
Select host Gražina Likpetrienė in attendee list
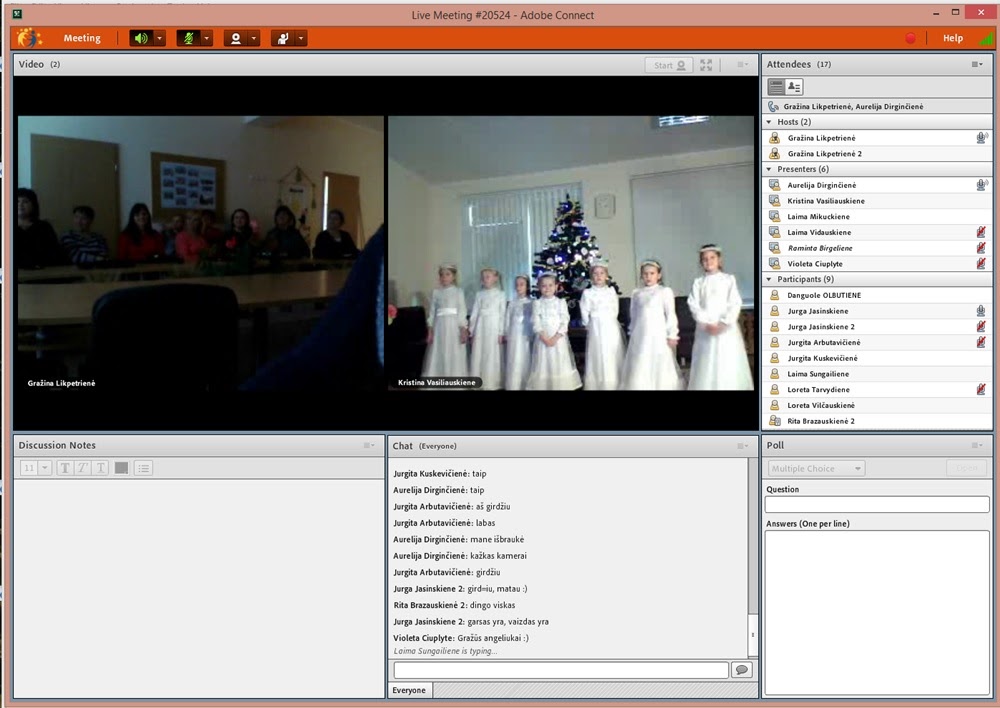pos(877,138)
